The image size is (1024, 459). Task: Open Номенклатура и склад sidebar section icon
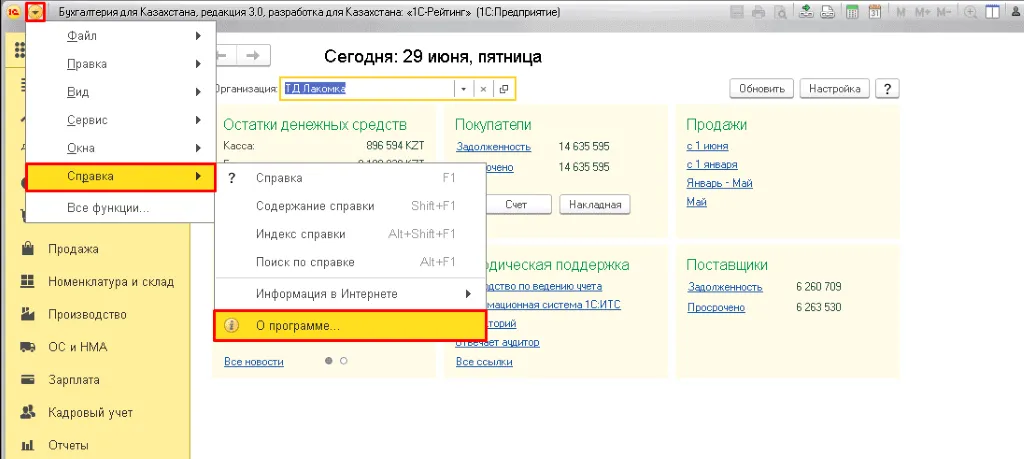[27, 281]
